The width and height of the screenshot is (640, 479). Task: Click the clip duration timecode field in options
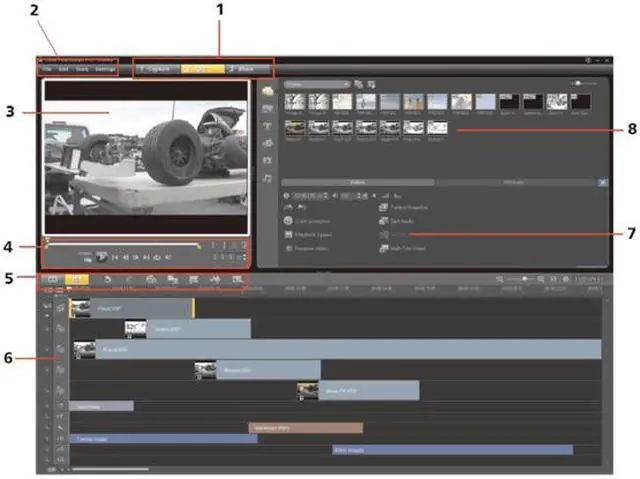click(310, 196)
